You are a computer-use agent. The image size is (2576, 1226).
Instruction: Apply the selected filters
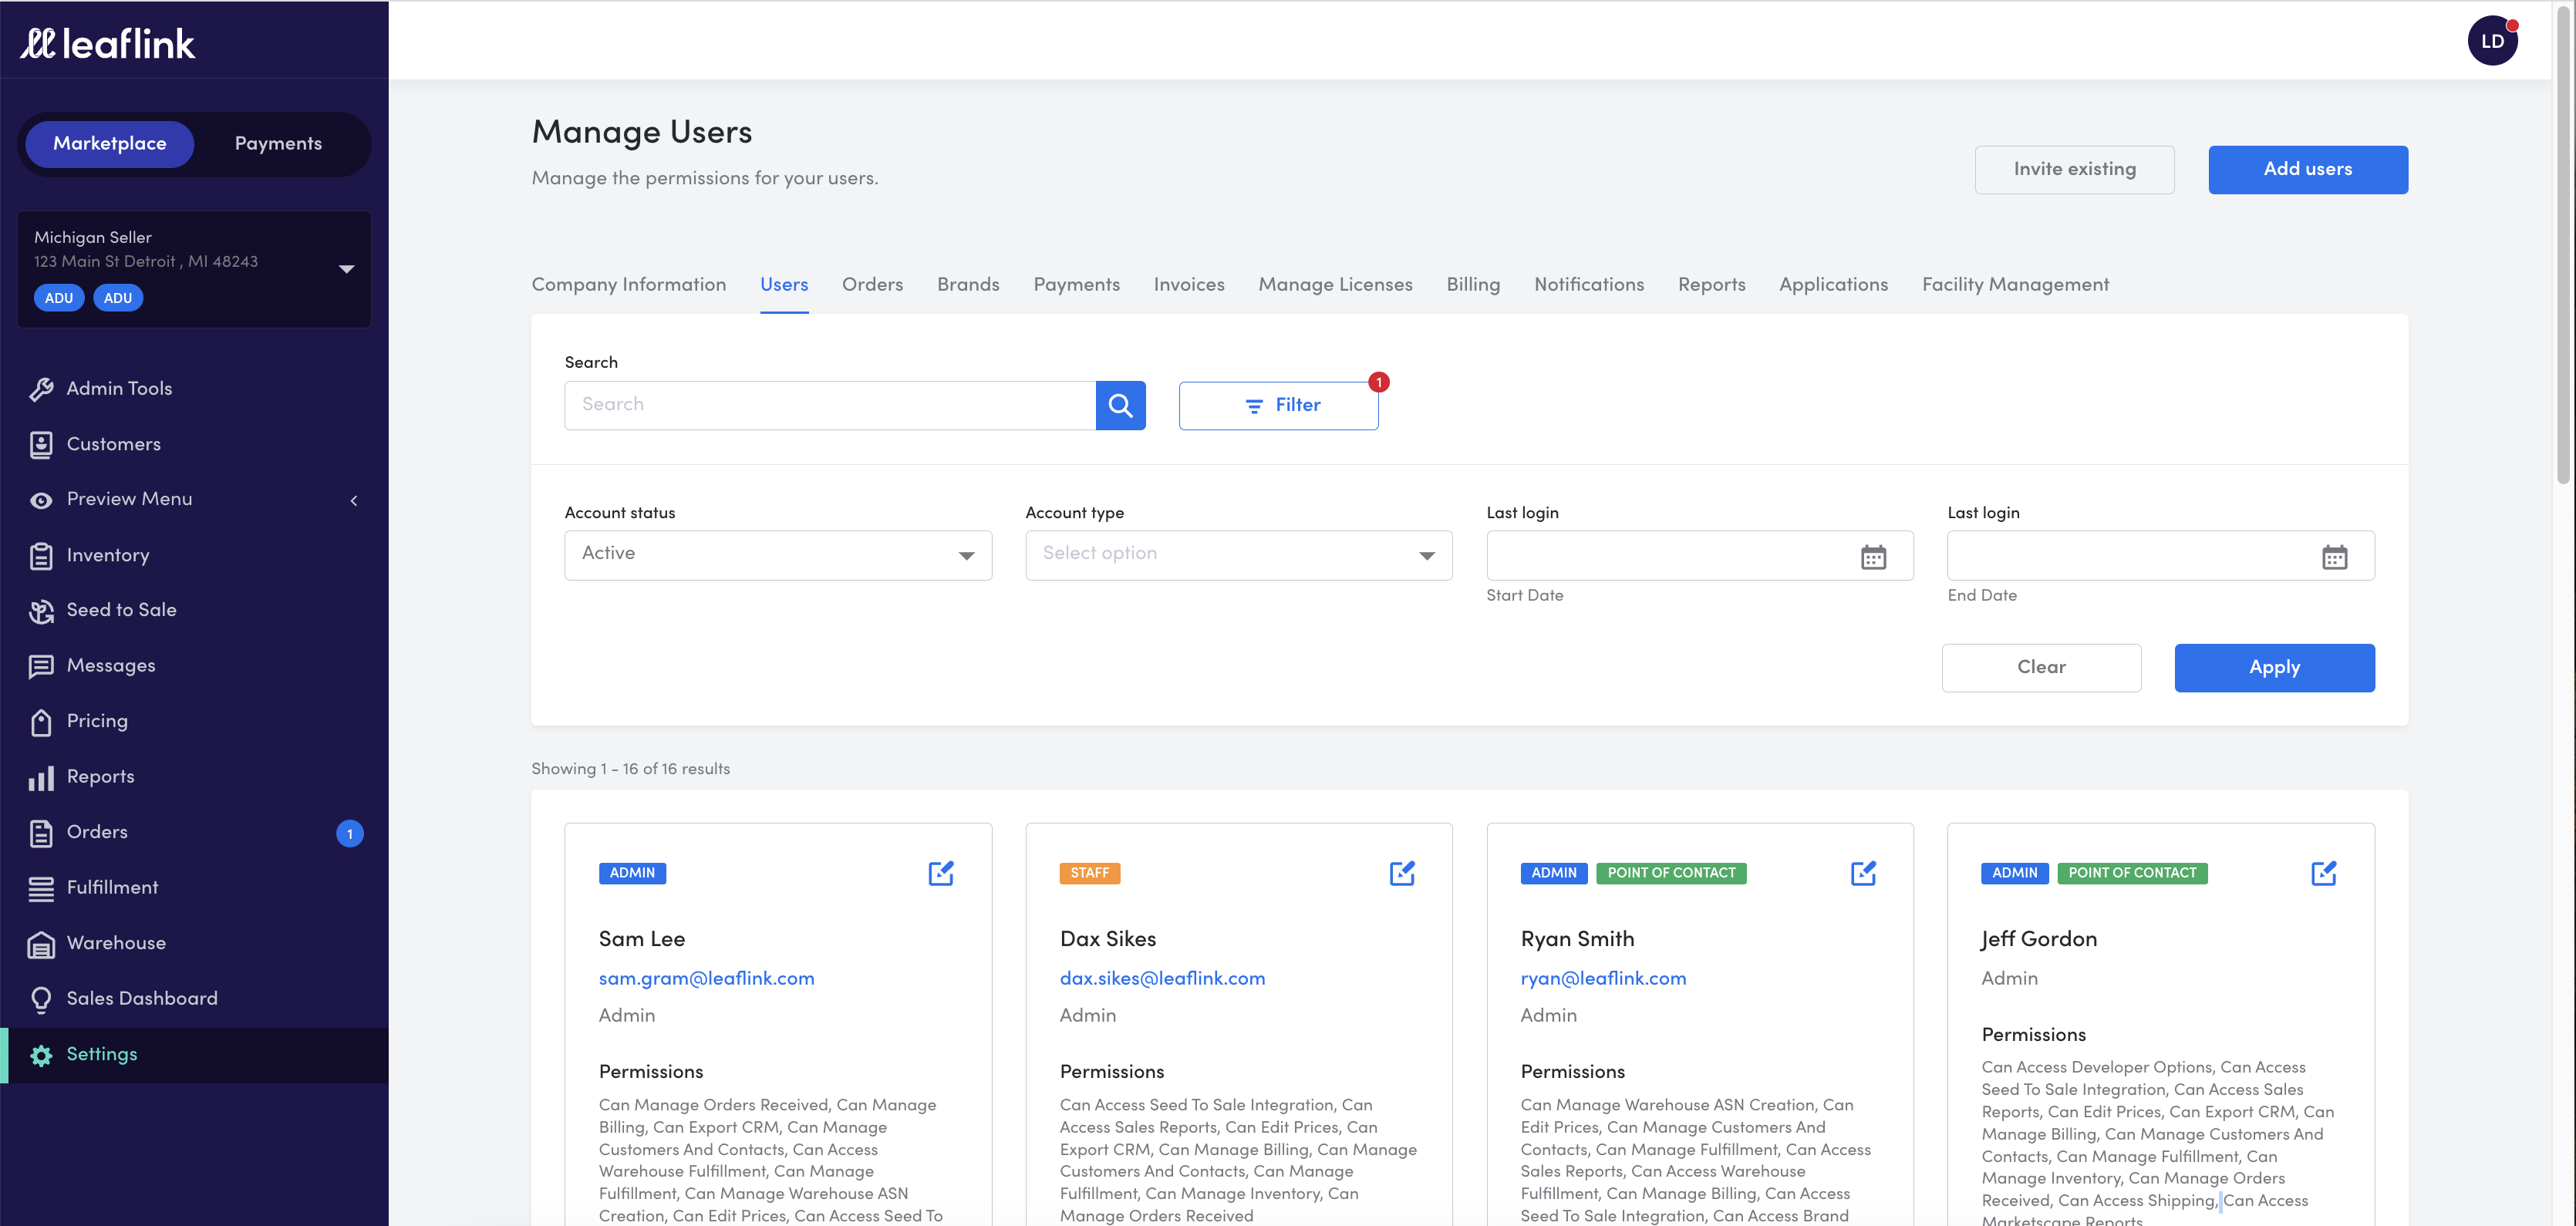[x=2274, y=668]
